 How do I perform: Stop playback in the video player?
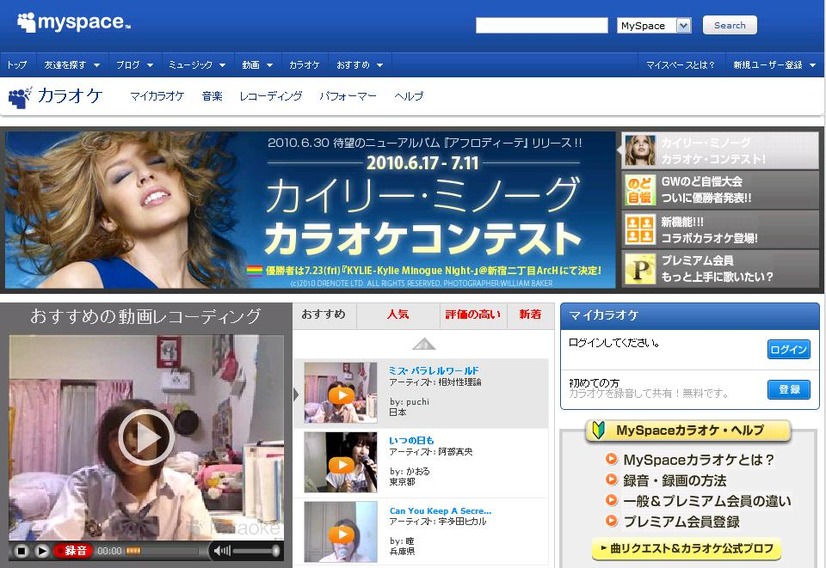pos(21,551)
